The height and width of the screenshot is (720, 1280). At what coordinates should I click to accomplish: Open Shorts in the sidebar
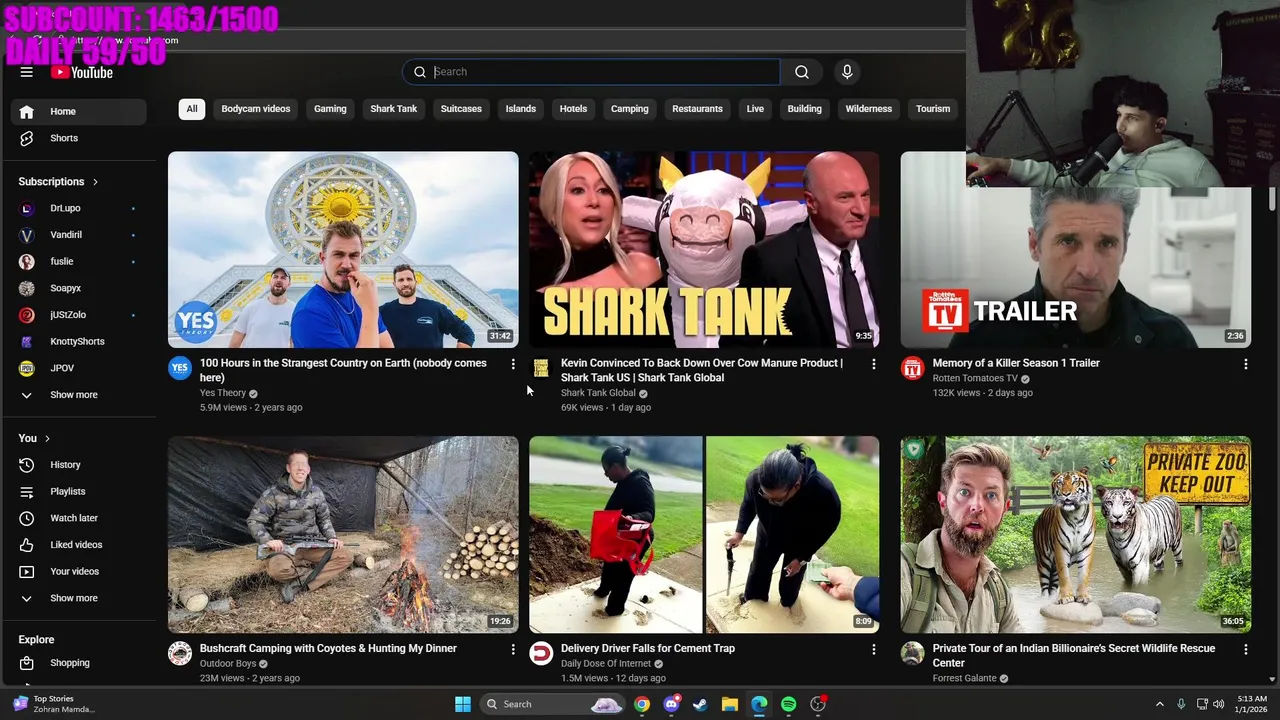78,138
